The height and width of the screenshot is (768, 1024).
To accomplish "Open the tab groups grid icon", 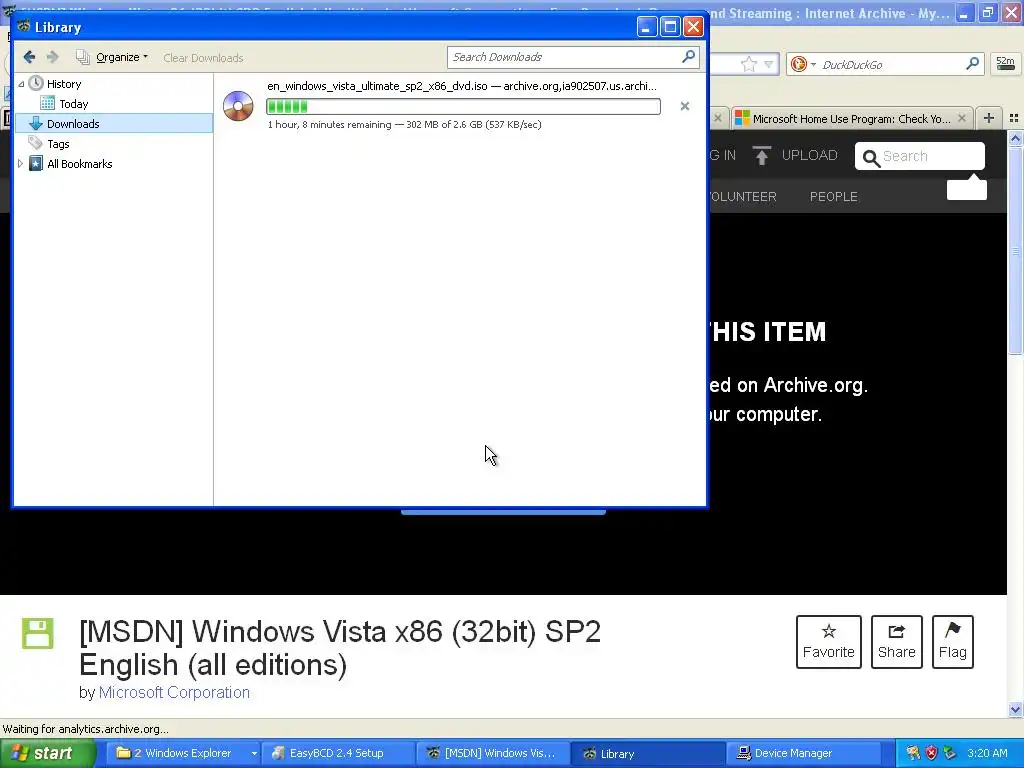I will click(x=1014, y=118).
